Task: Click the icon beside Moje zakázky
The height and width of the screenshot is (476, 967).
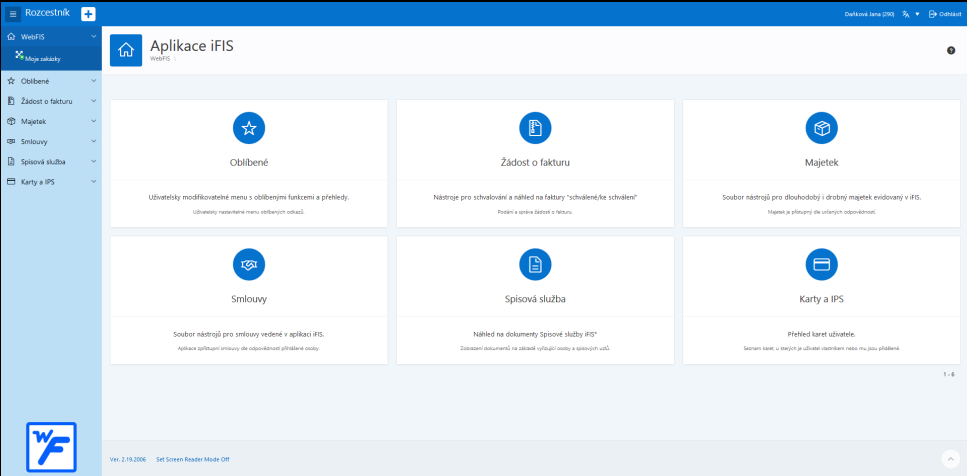Action: (x=19, y=57)
